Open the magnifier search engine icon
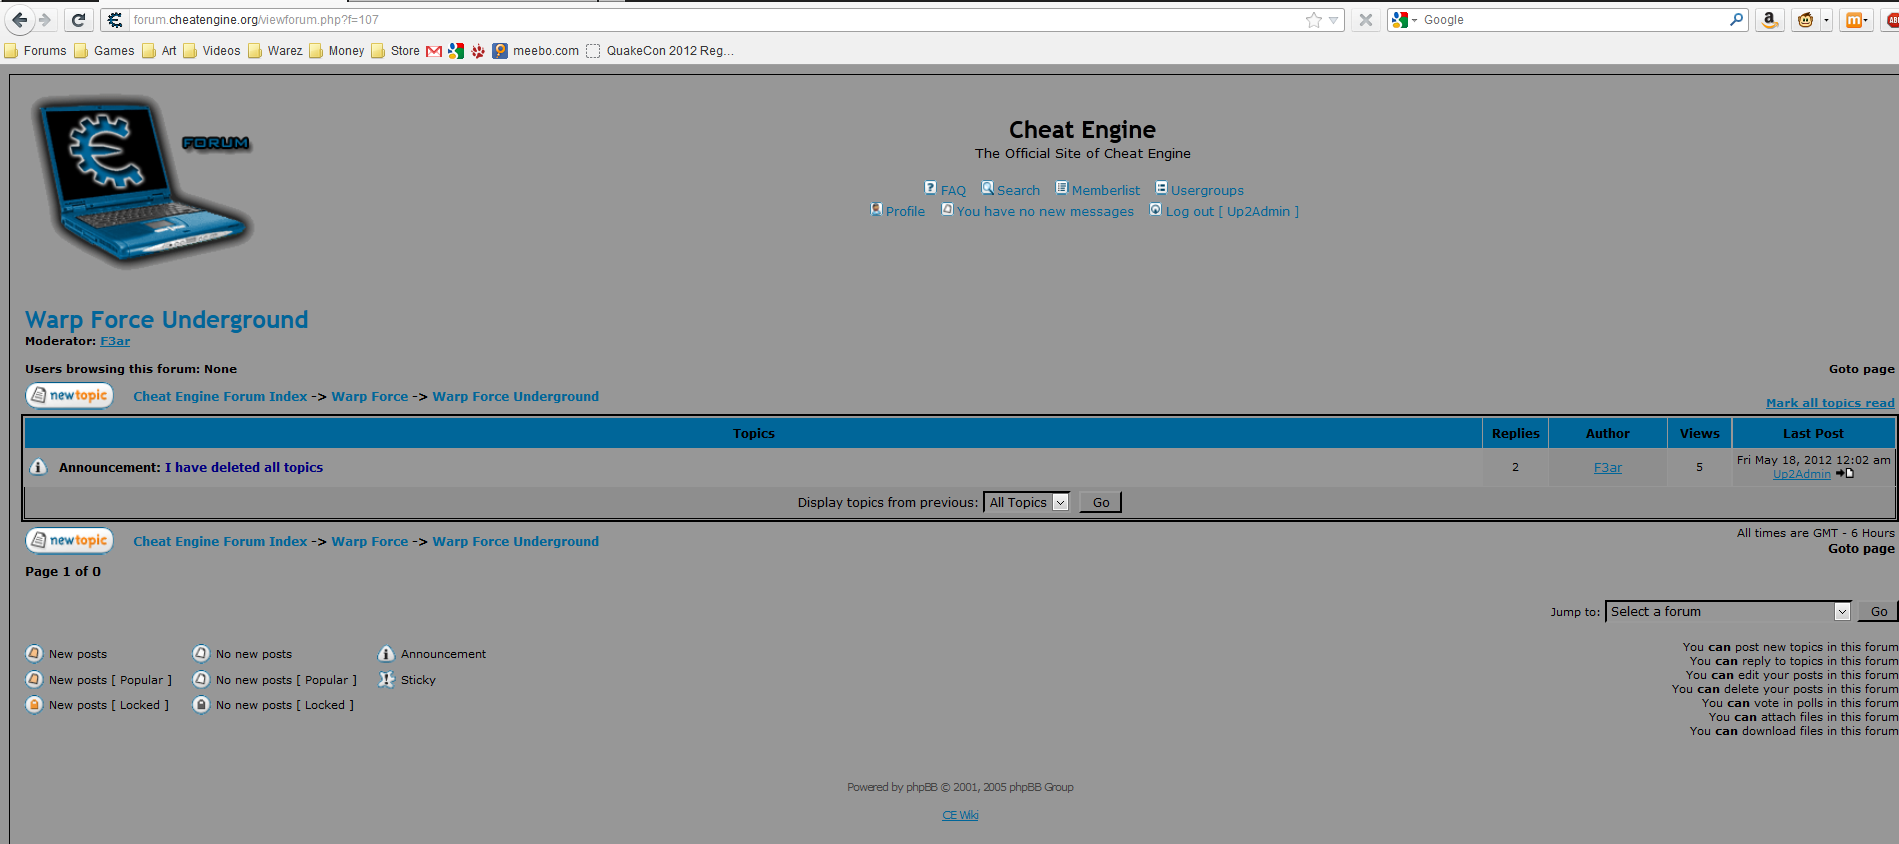 [1736, 20]
